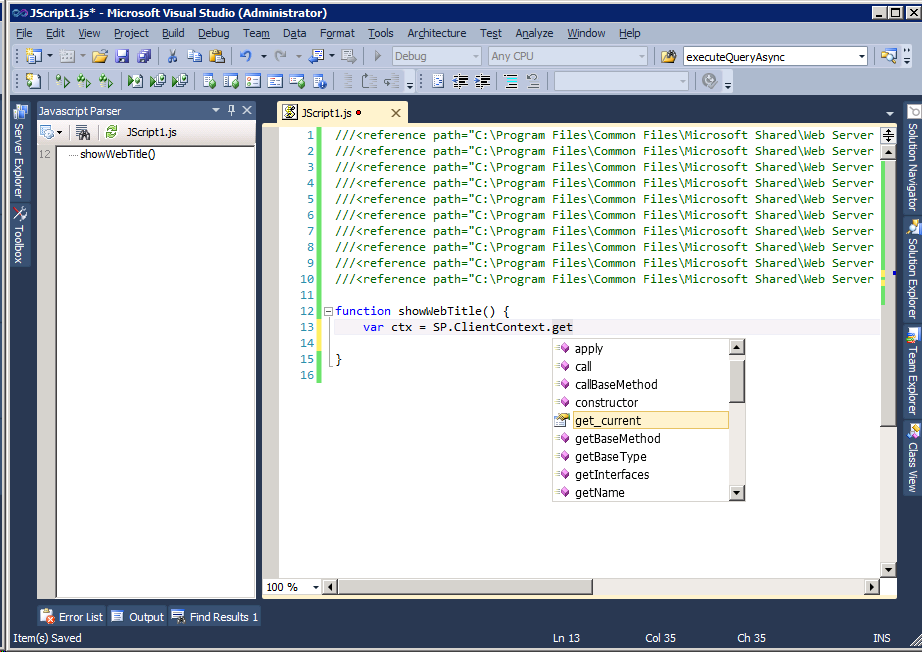Open the Toolbox side panel

20,234
